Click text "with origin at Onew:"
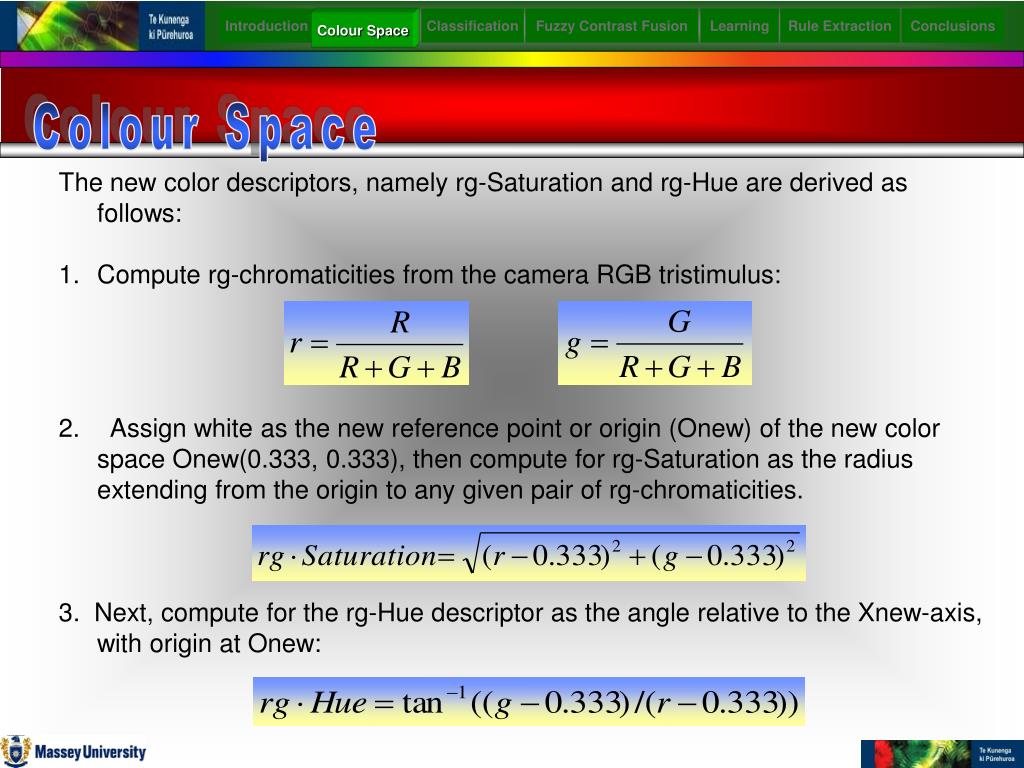The image size is (1024, 768). 209,644
